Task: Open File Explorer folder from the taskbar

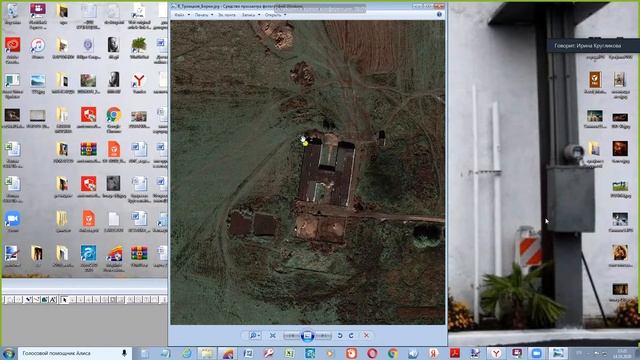Action: click(x=207, y=353)
